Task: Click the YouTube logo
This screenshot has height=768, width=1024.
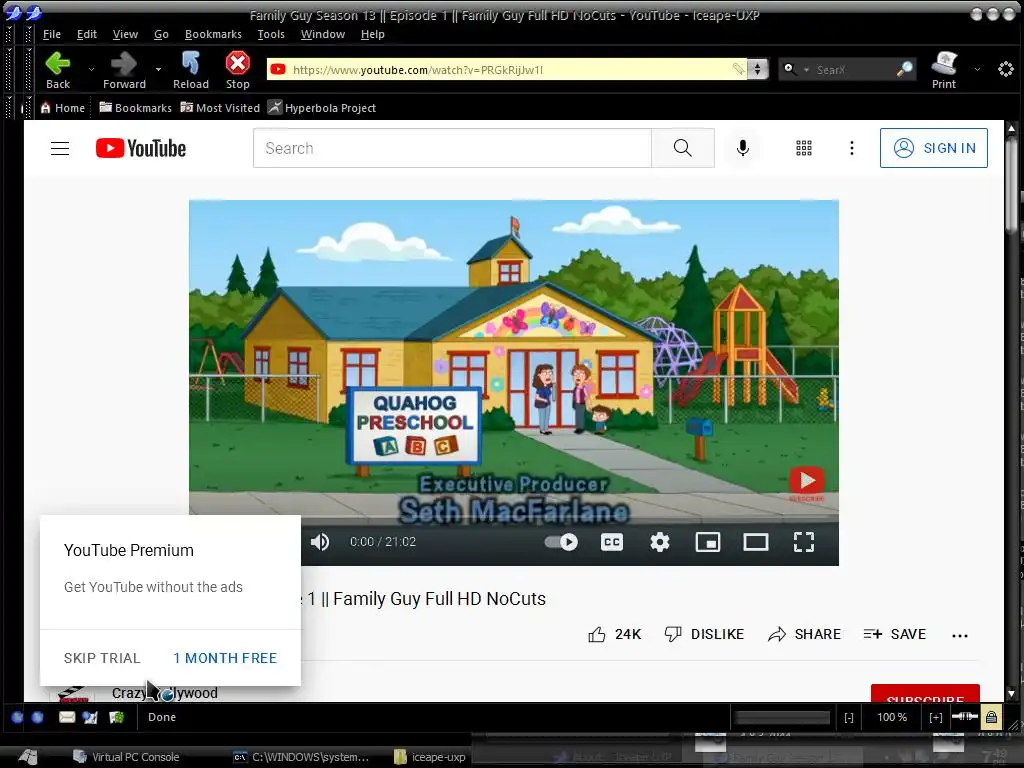Action: (x=140, y=148)
